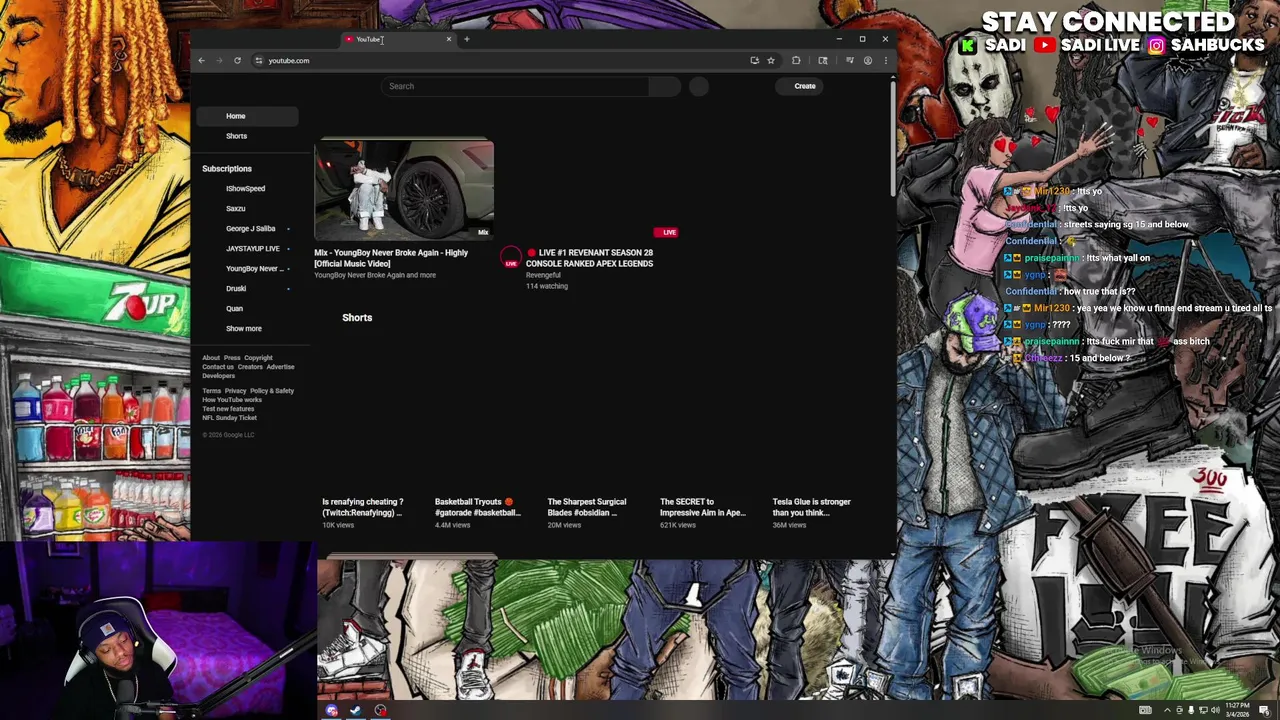Image resolution: width=1280 pixels, height=720 pixels.
Task: Click the page vertical scrollbar
Action: (893, 140)
